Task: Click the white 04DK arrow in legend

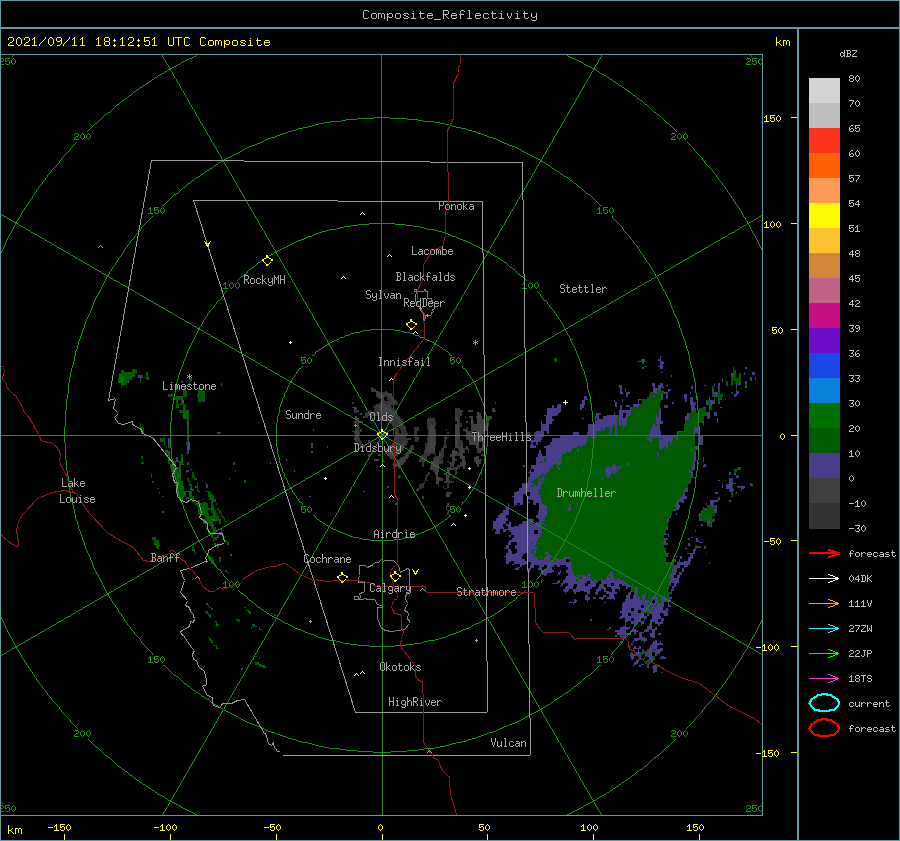Action: pos(825,579)
